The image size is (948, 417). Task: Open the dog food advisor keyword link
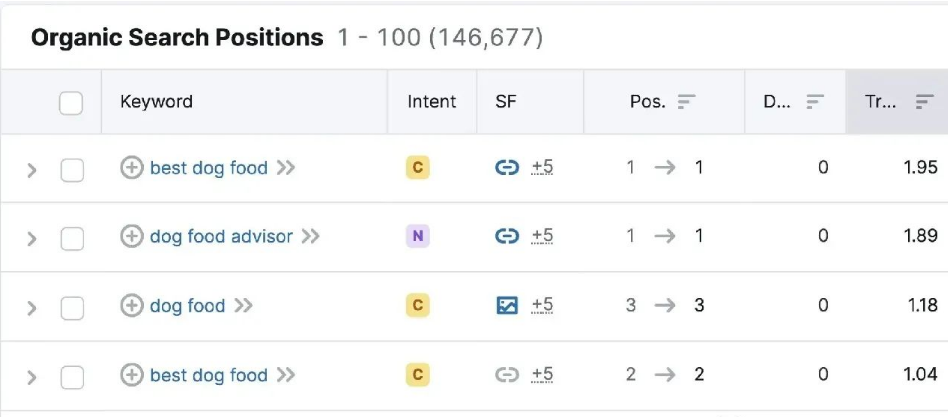coord(221,236)
